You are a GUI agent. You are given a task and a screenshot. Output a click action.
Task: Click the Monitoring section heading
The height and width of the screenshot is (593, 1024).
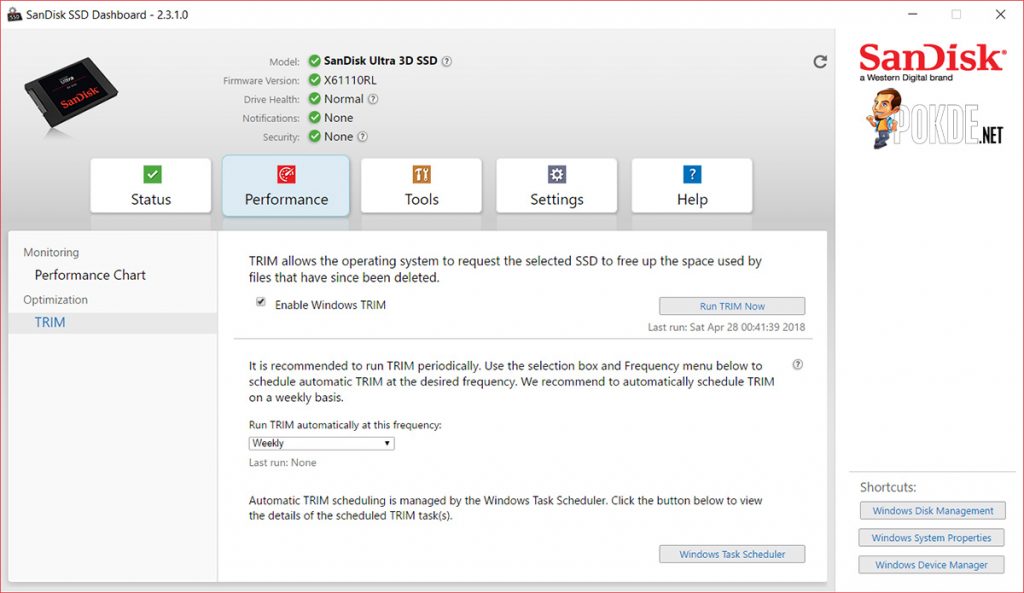[x=51, y=252]
